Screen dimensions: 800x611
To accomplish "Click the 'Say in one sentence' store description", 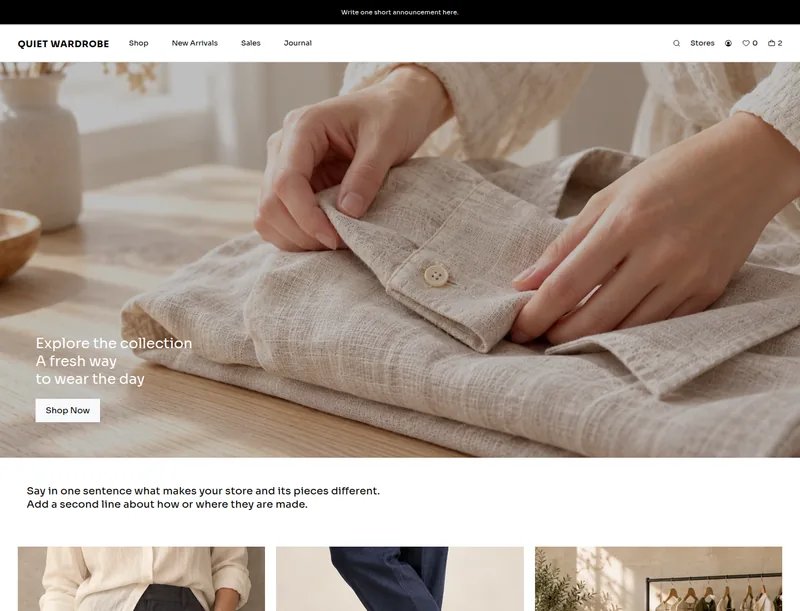I will point(203,497).
